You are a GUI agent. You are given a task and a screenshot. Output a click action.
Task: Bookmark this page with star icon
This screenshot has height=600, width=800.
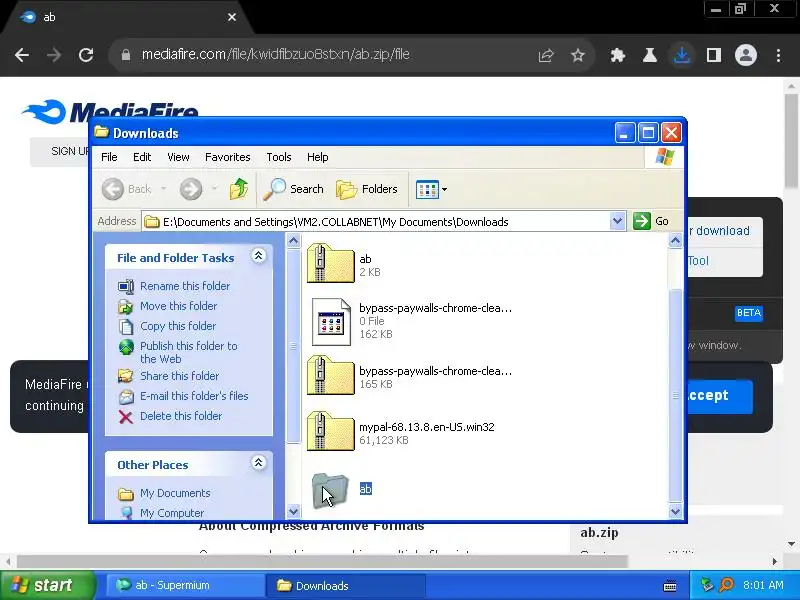coord(578,55)
